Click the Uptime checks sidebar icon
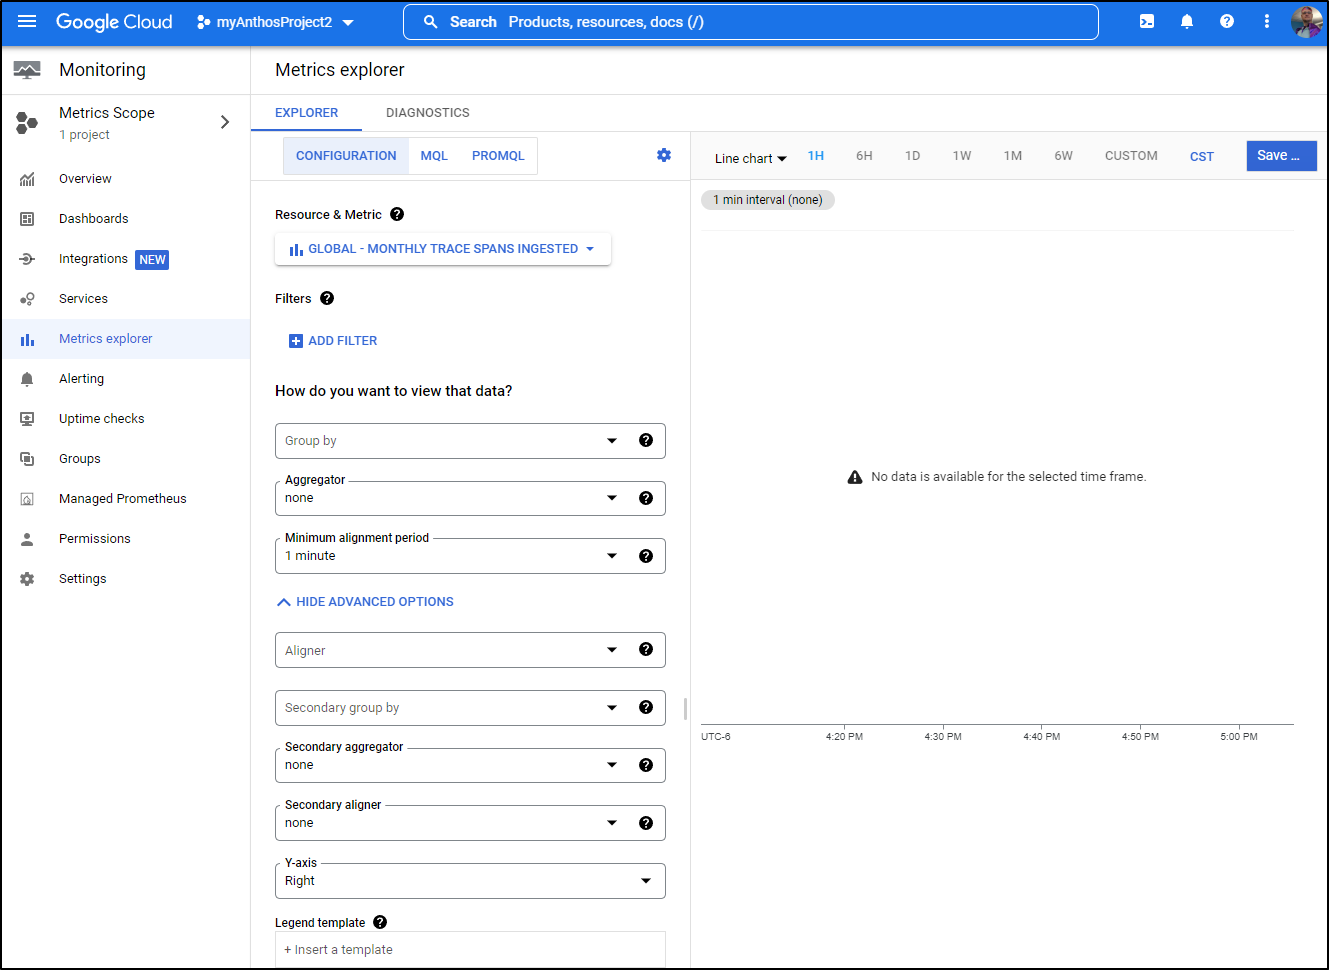Viewport: 1329px width, 970px height. click(x=27, y=419)
